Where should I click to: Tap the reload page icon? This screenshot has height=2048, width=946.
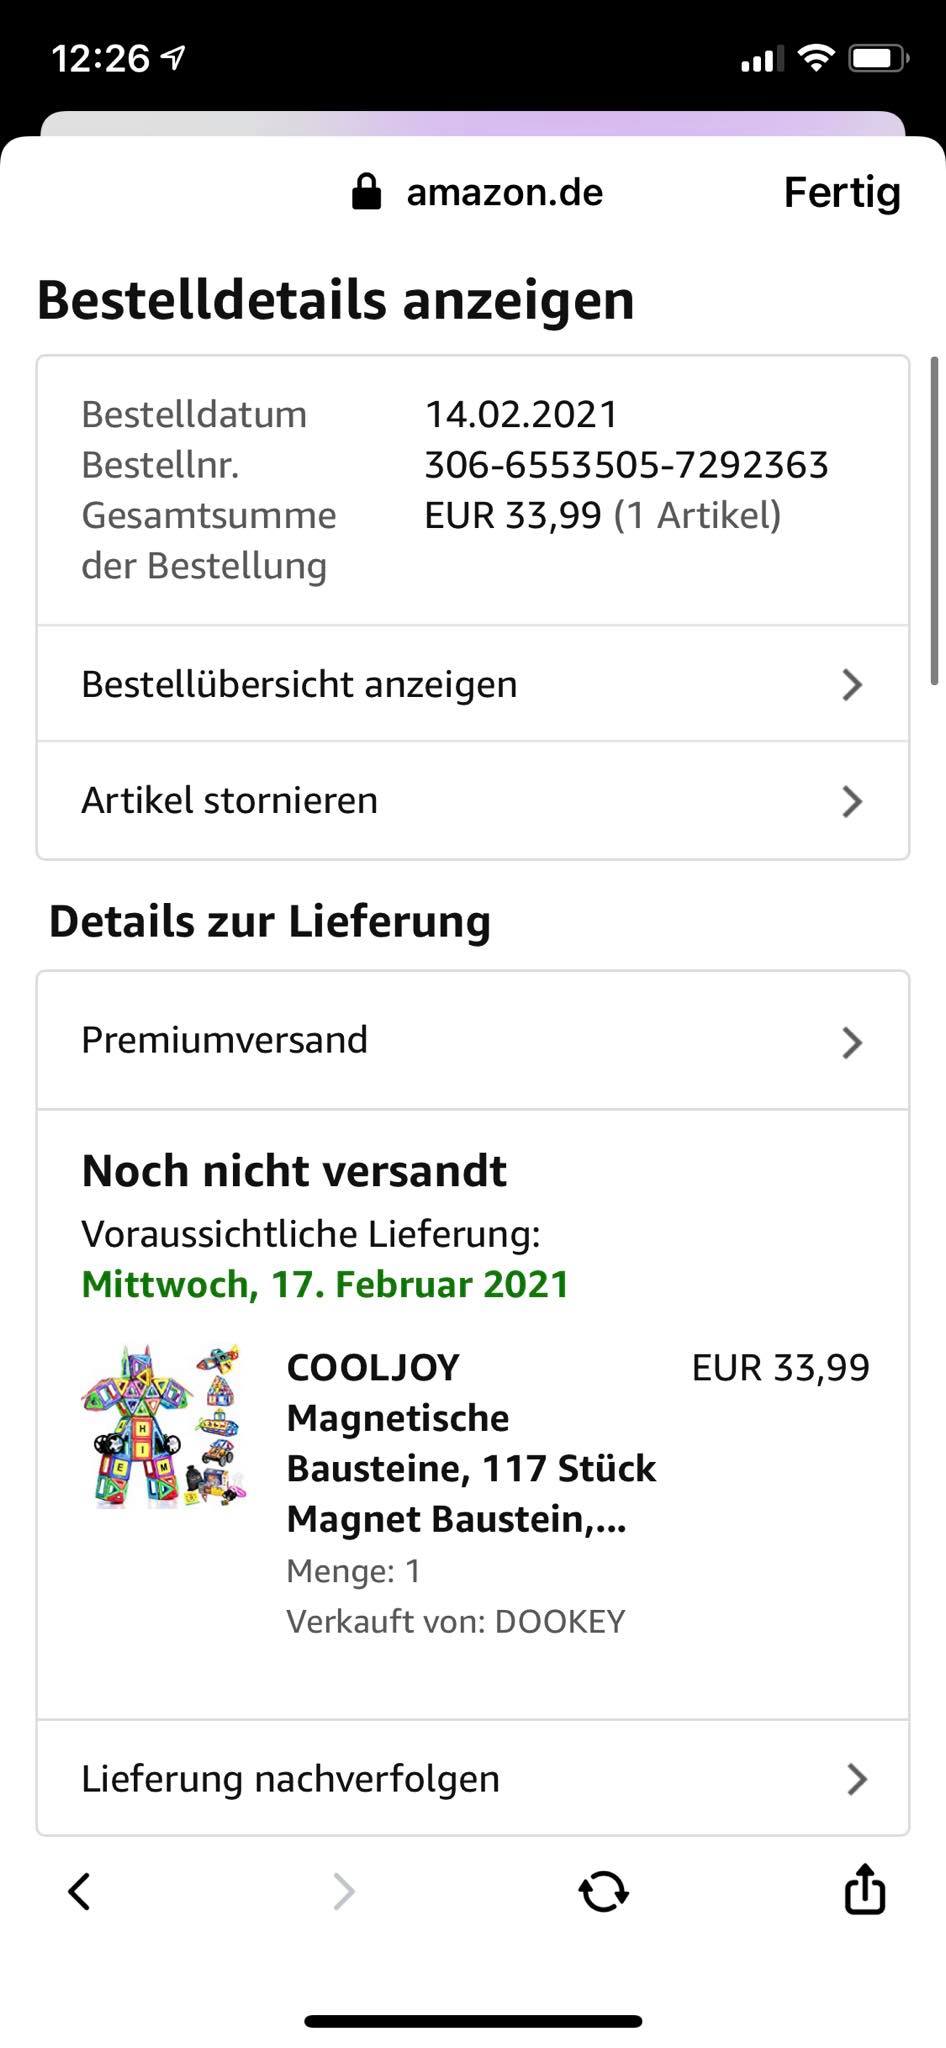pyautogui.click(x=603, y=1891)
